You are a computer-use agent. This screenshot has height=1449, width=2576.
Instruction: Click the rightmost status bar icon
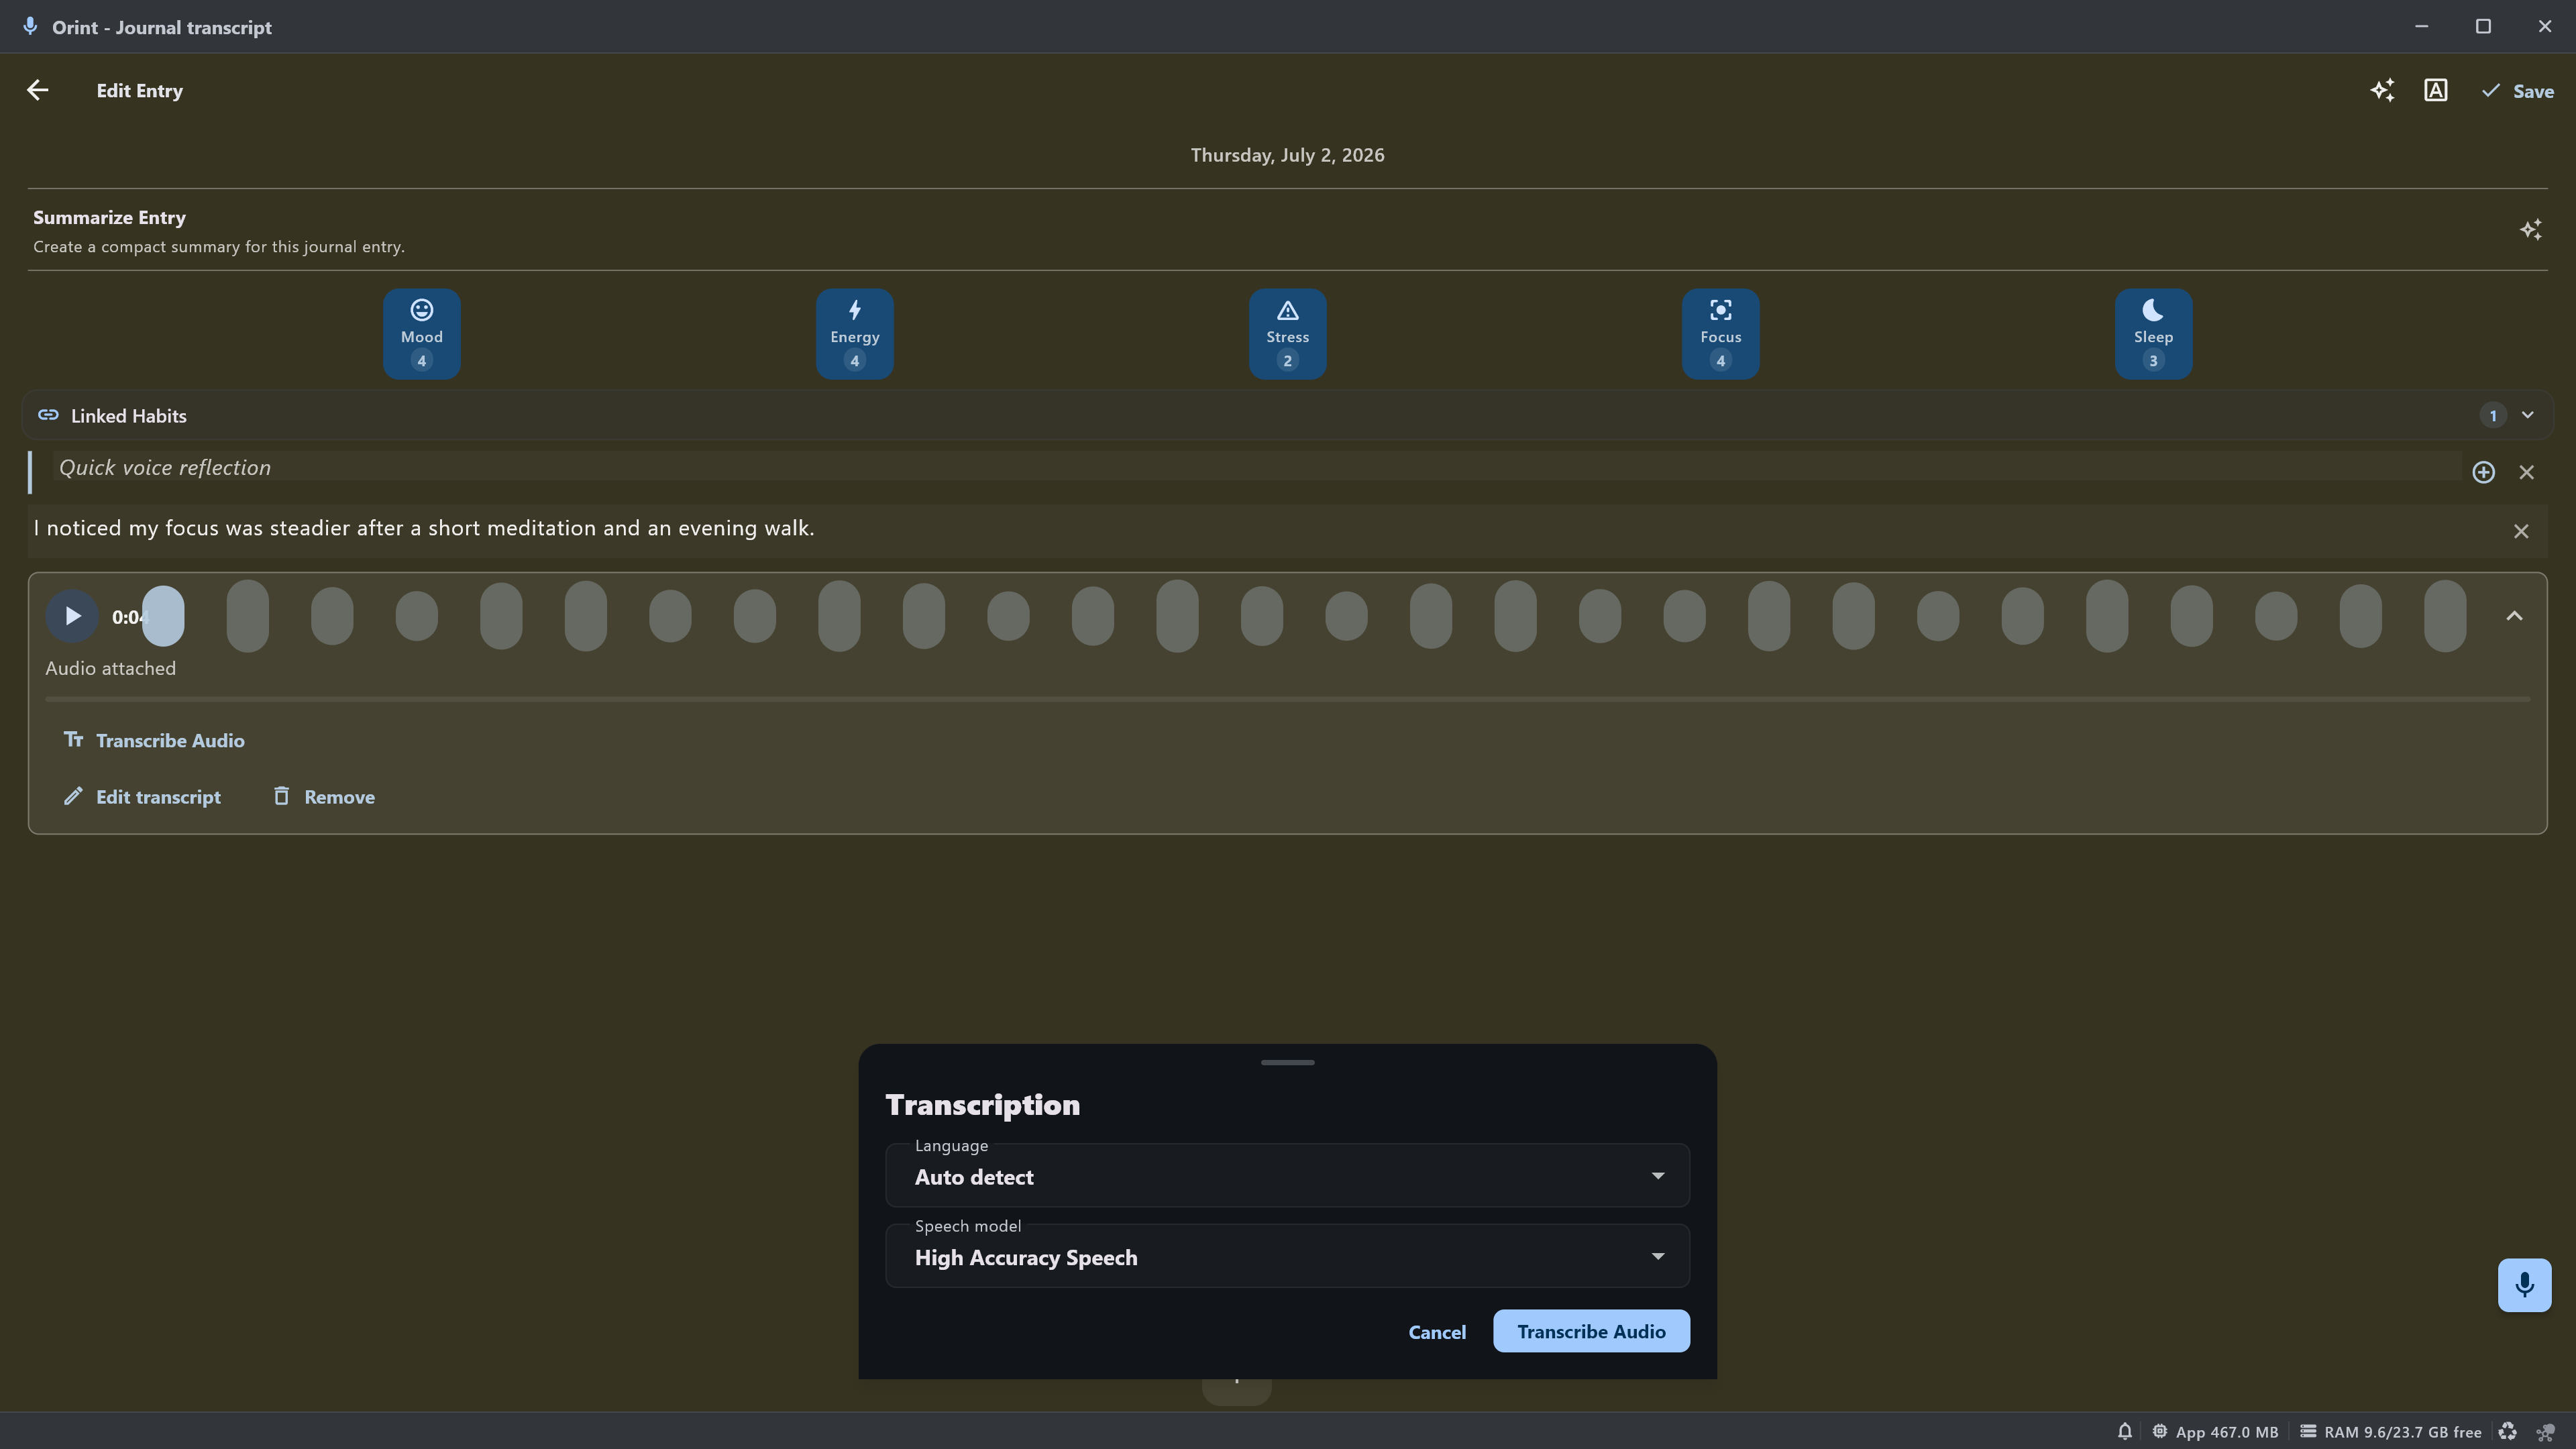click(2545, 1432)
